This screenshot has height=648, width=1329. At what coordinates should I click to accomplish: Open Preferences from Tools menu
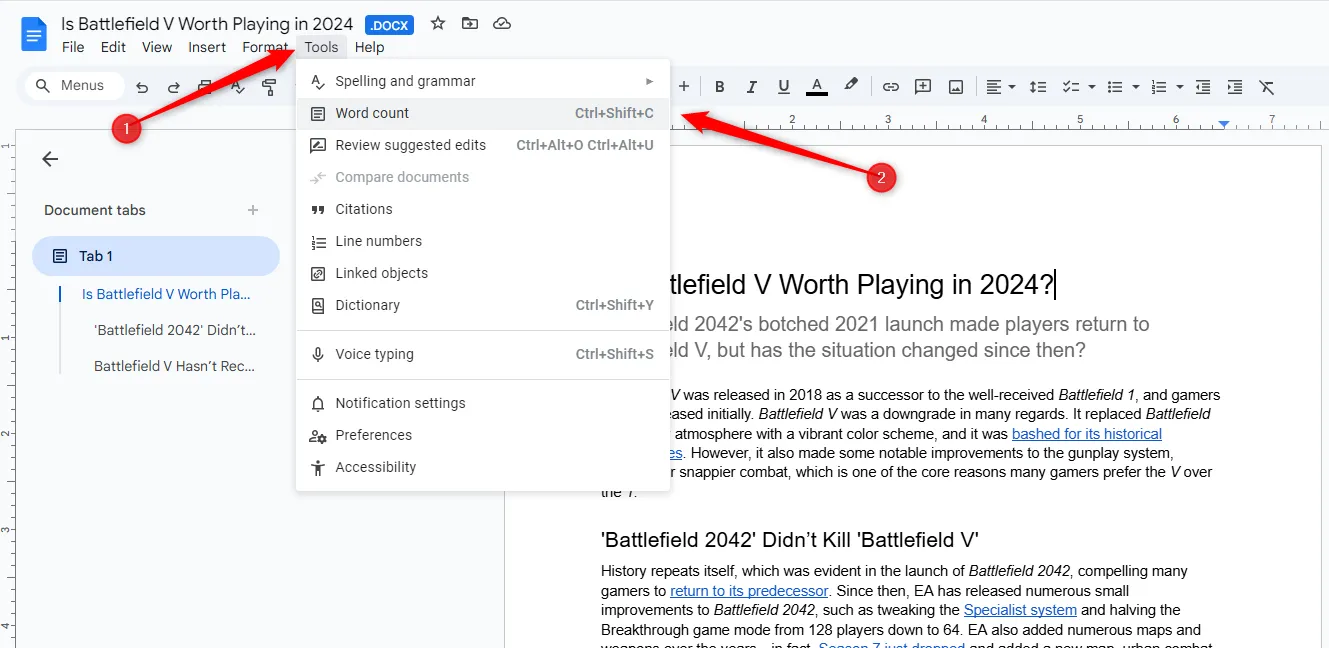click(x=483, y=435)
